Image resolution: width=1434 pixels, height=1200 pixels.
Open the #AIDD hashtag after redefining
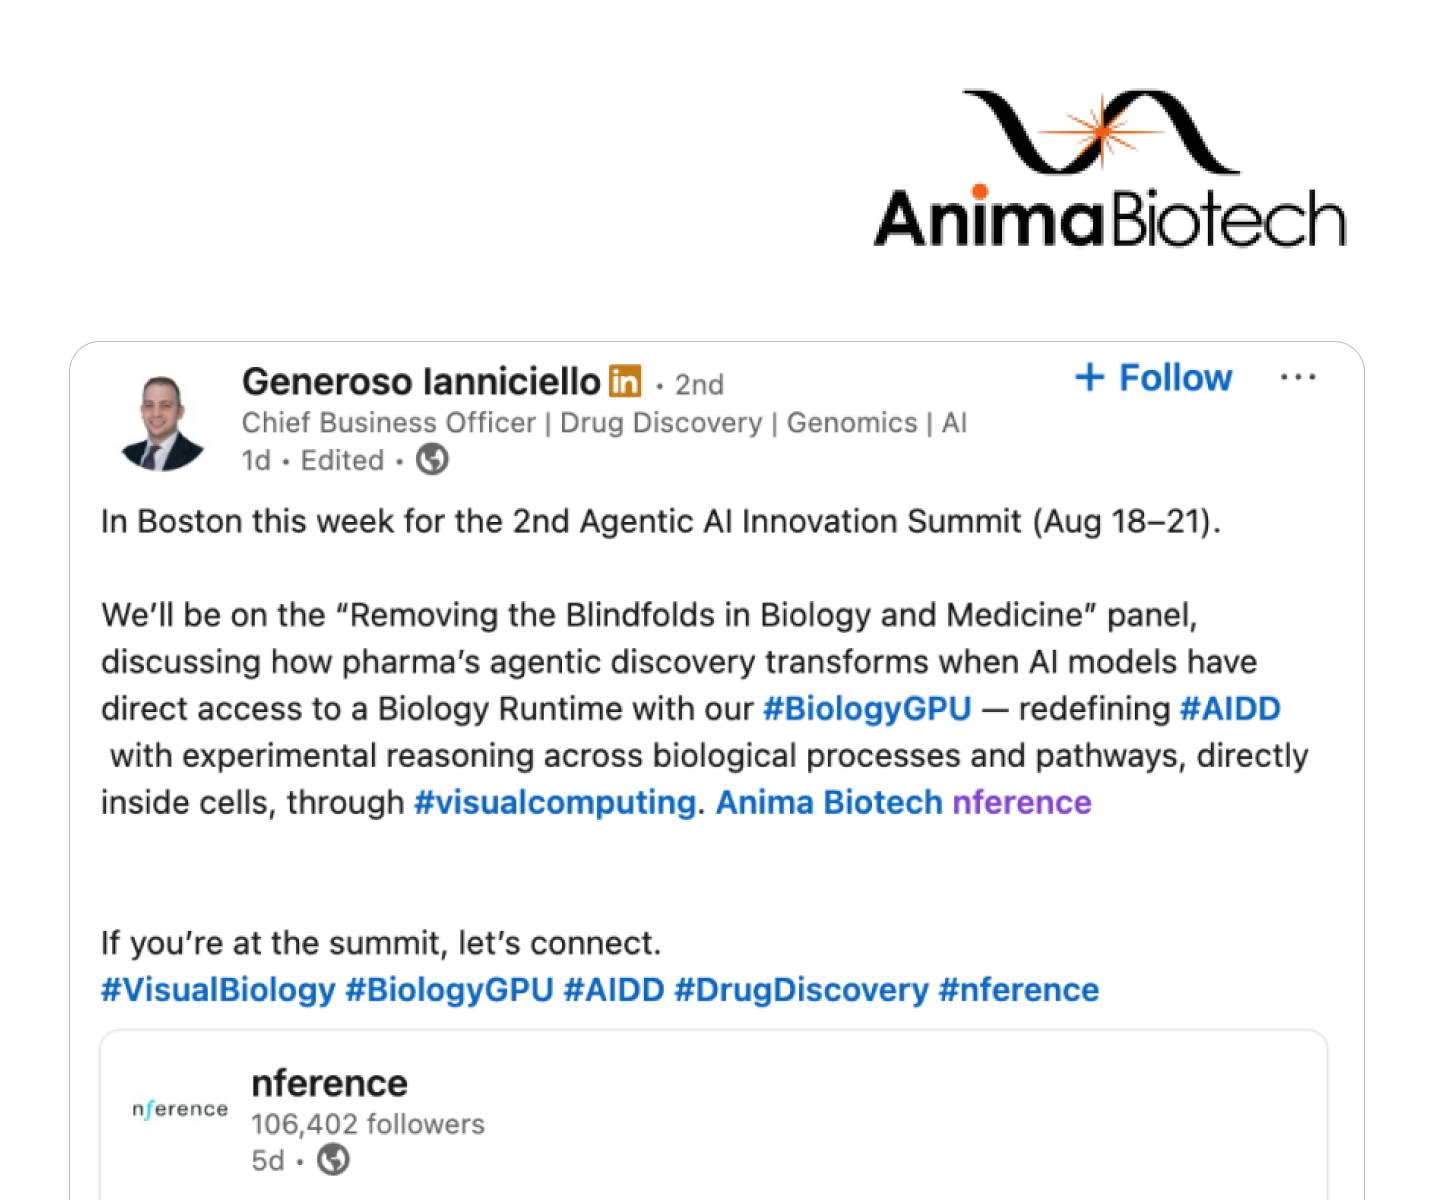point(1230,709)
